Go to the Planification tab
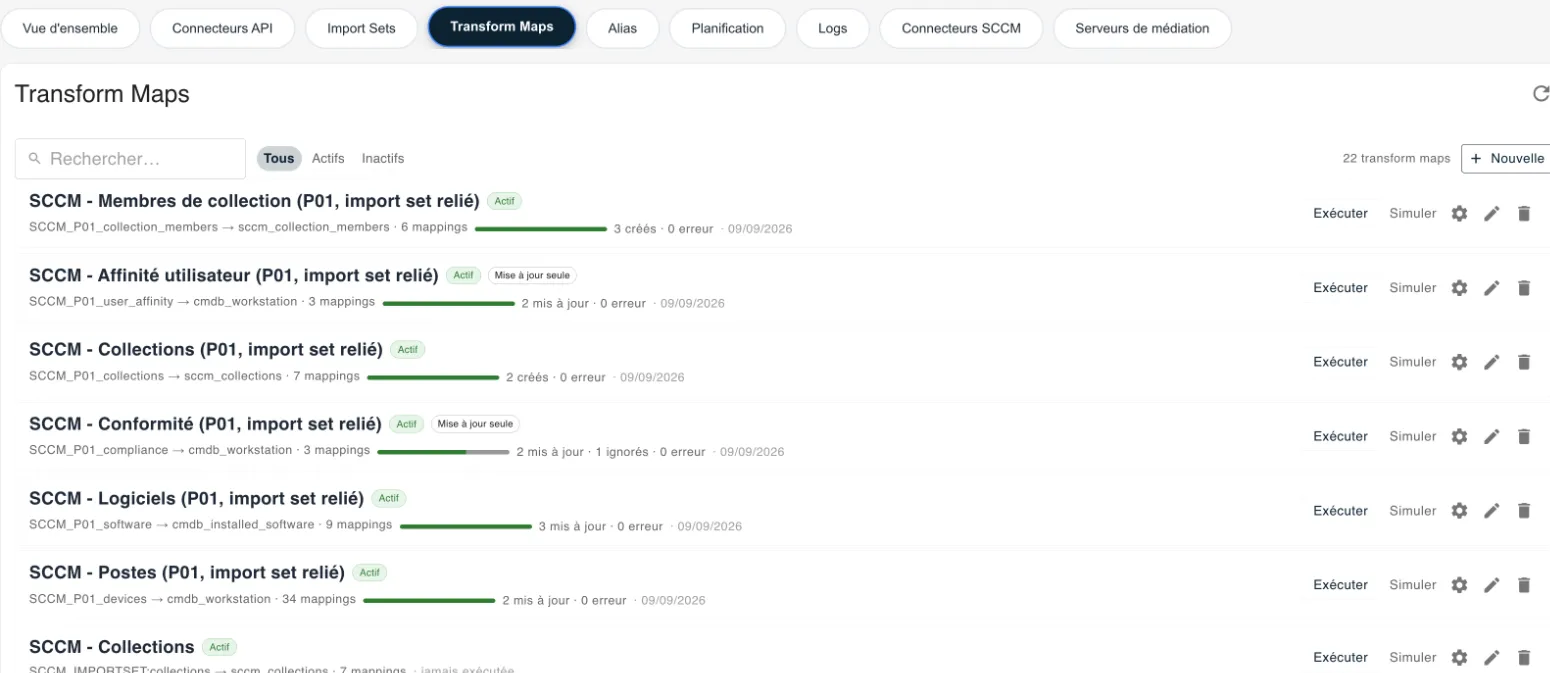Viewport: 1550px width, 673px height. [x=727, y=28]
